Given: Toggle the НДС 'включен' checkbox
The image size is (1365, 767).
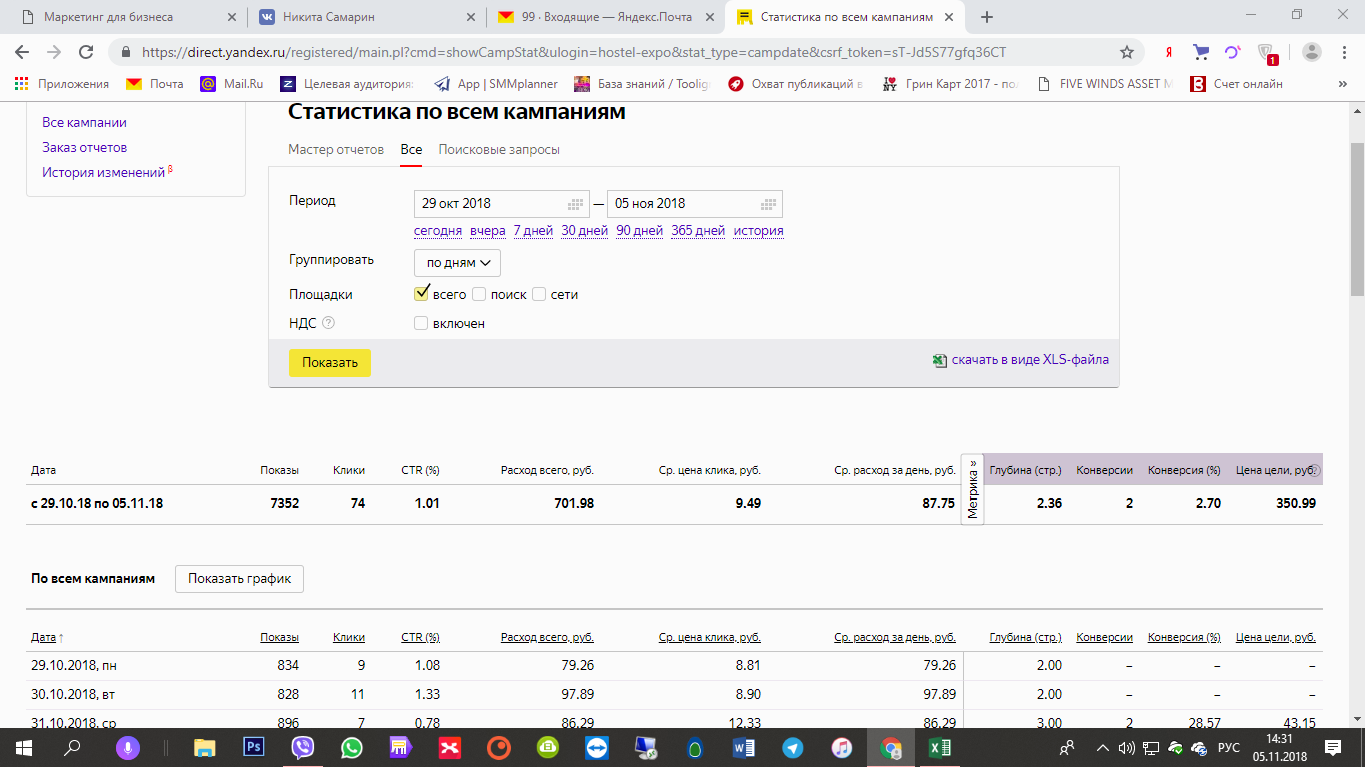Looking at the screenshot, I should [421, 323].
